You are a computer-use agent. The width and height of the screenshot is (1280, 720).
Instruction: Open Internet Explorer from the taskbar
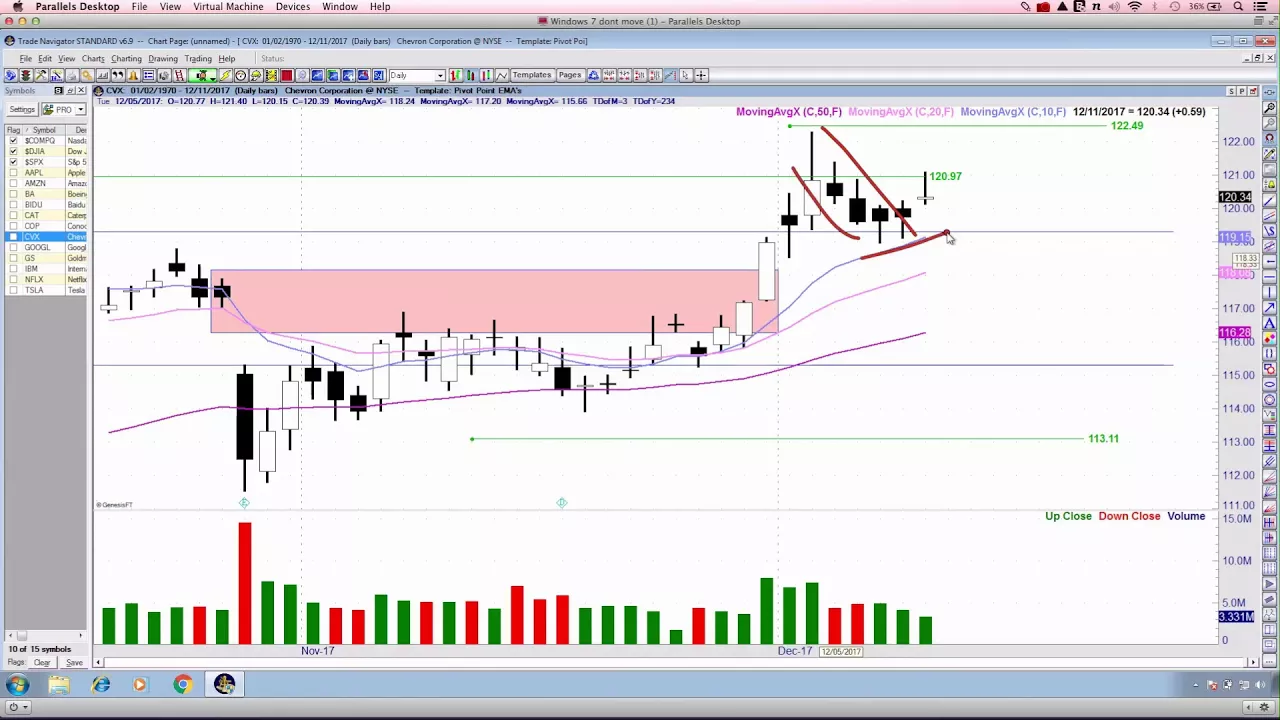(x=101, y=685)
